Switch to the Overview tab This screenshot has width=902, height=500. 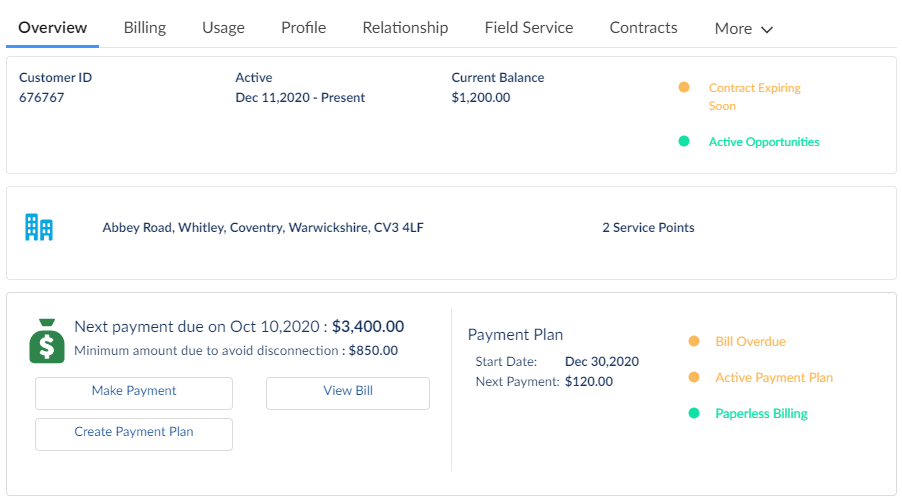52,28
